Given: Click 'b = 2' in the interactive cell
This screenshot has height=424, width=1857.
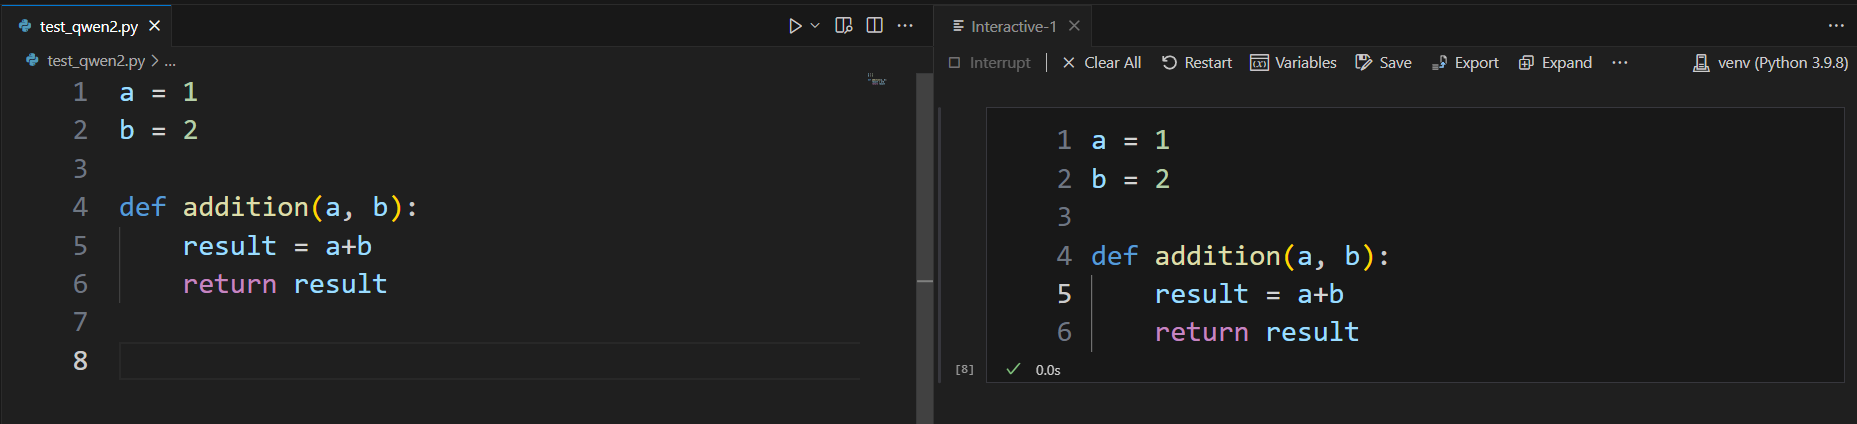Looking at the screenshot, I should pyautogui.click(x=1130, y=179).
